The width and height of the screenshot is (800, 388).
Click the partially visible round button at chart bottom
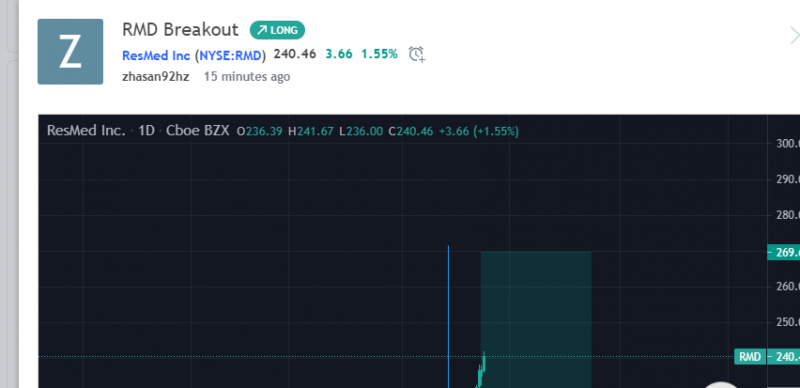coord(720,385)
